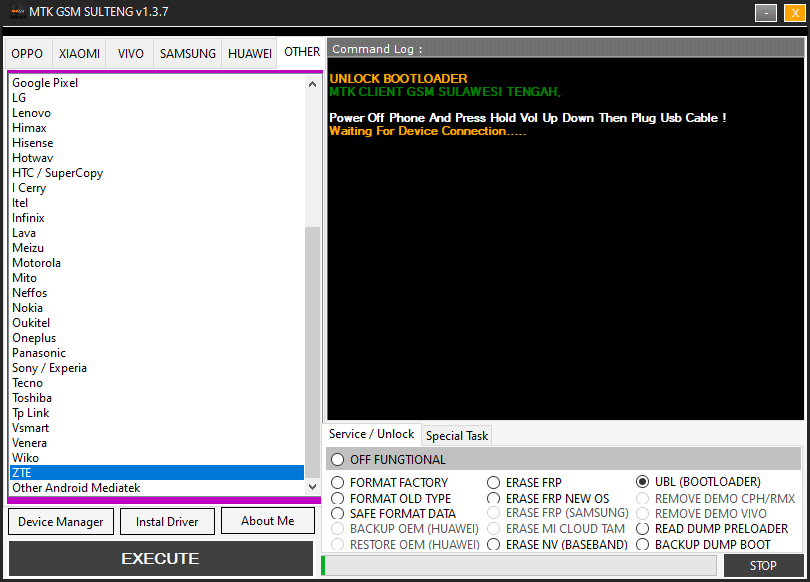Switch to the XIAOMI brand tab
The height and width of the screenshot is (582, 810).
coord(79,54)
